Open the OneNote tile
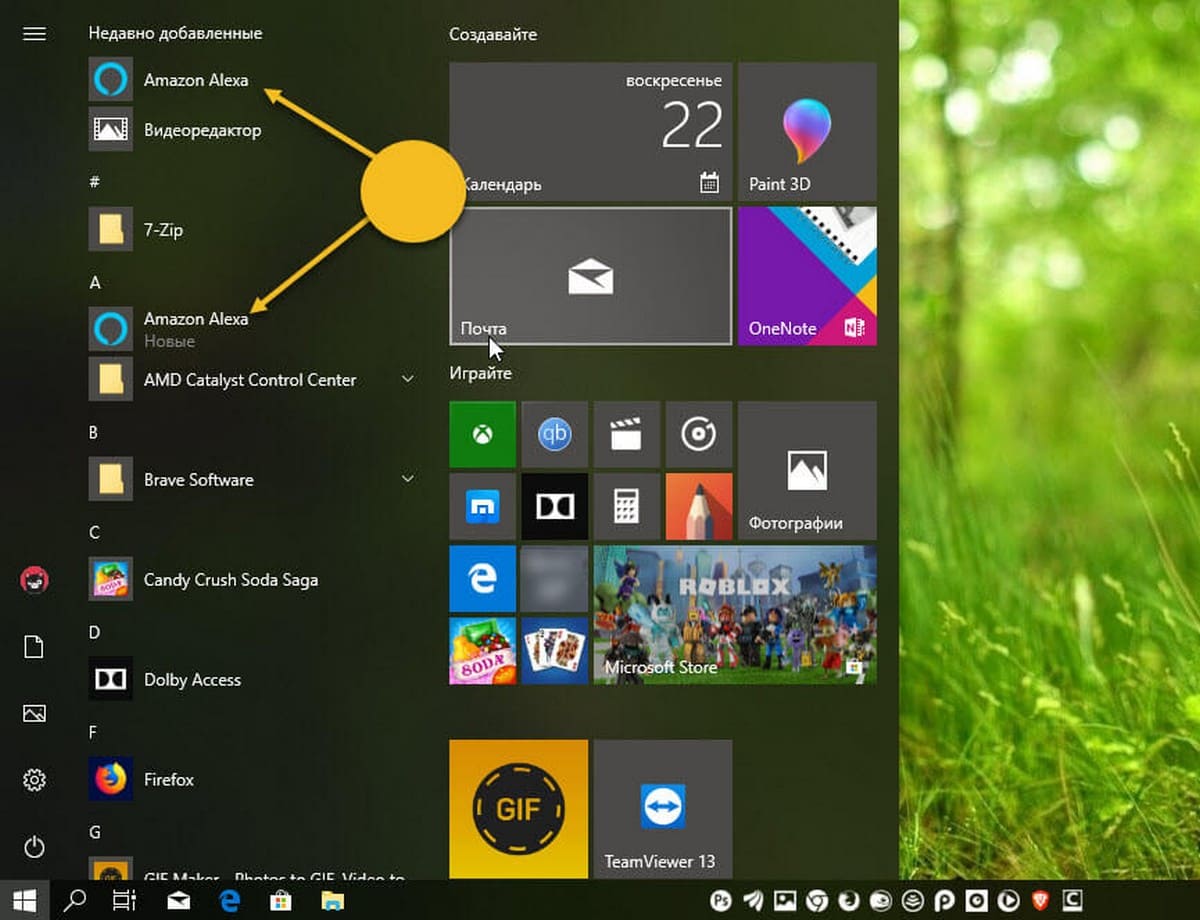 (x=807, y=276)
